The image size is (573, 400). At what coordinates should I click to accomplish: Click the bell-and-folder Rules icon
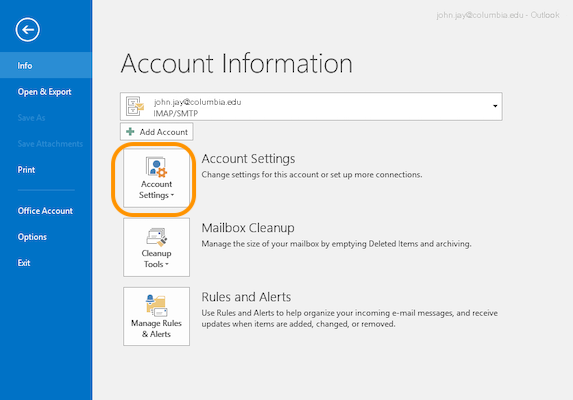tap(156, 305)
